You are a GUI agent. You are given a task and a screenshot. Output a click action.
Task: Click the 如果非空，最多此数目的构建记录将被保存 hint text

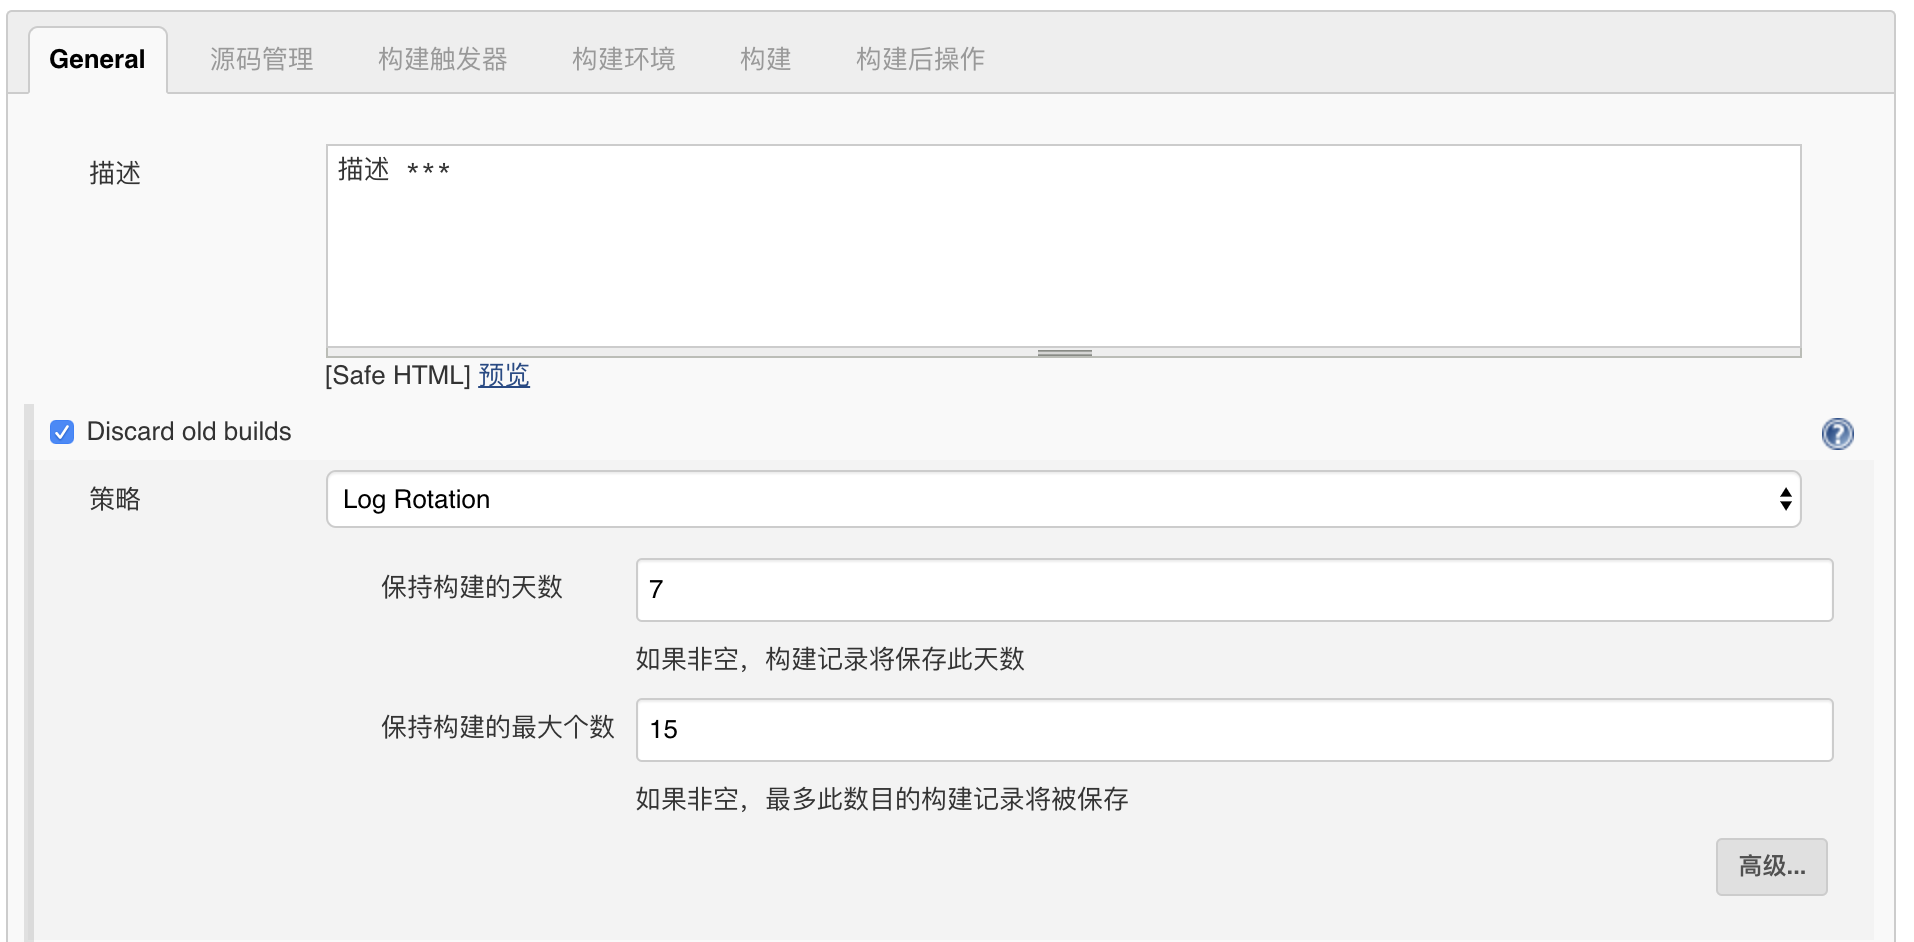click(x=882, y=799)
